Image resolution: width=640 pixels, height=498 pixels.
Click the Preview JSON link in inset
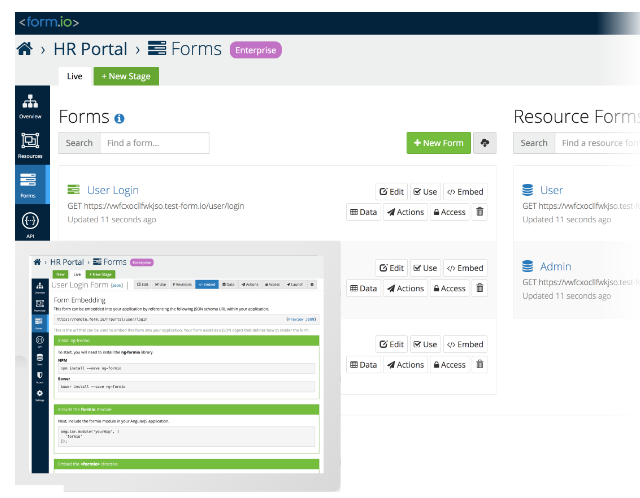301,319
